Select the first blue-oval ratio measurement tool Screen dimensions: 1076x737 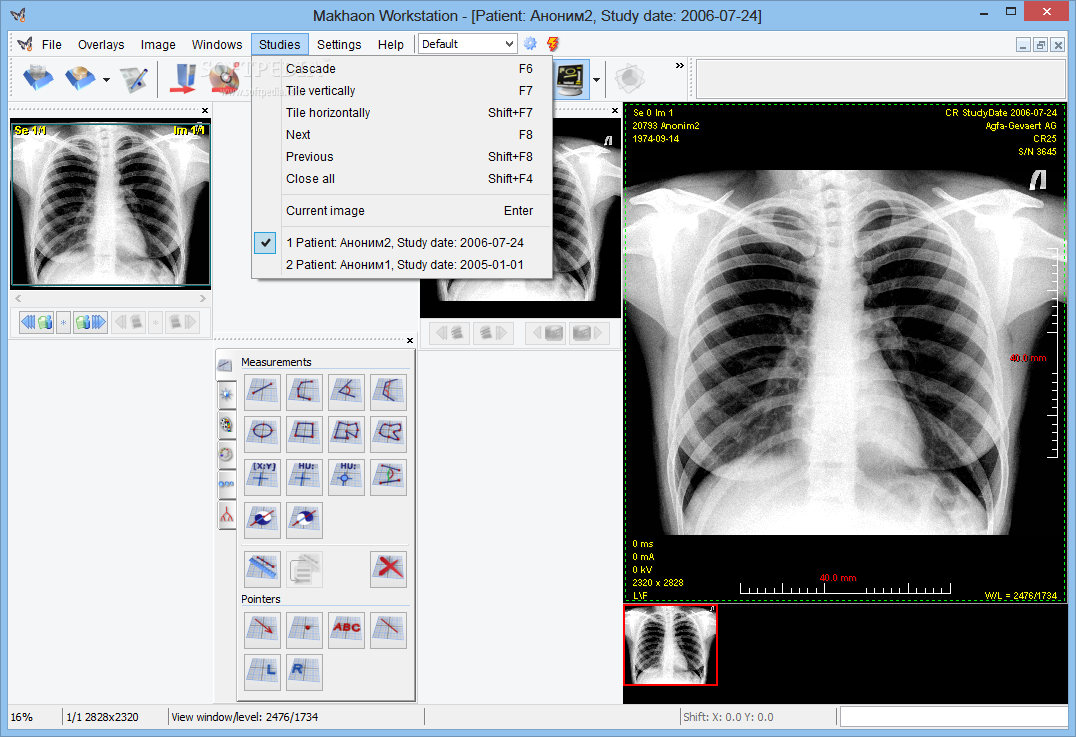[262, 519]
